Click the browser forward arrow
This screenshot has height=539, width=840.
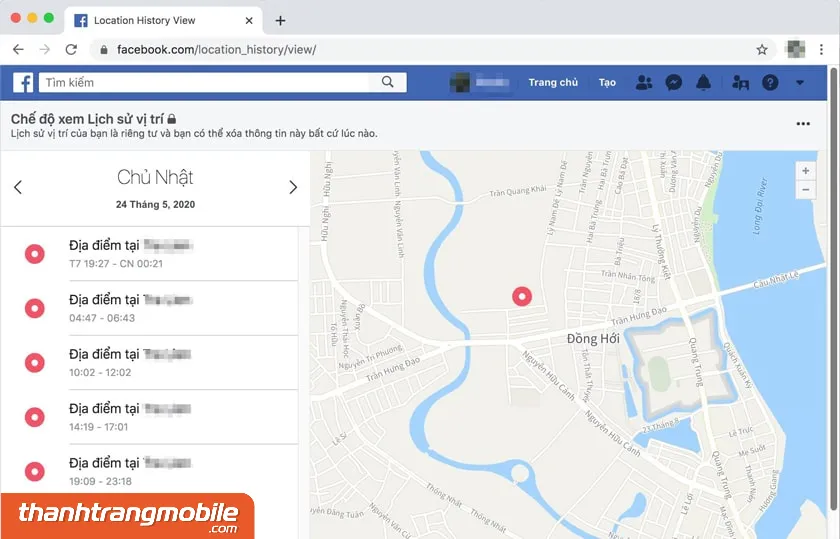[x=45, y=49]
